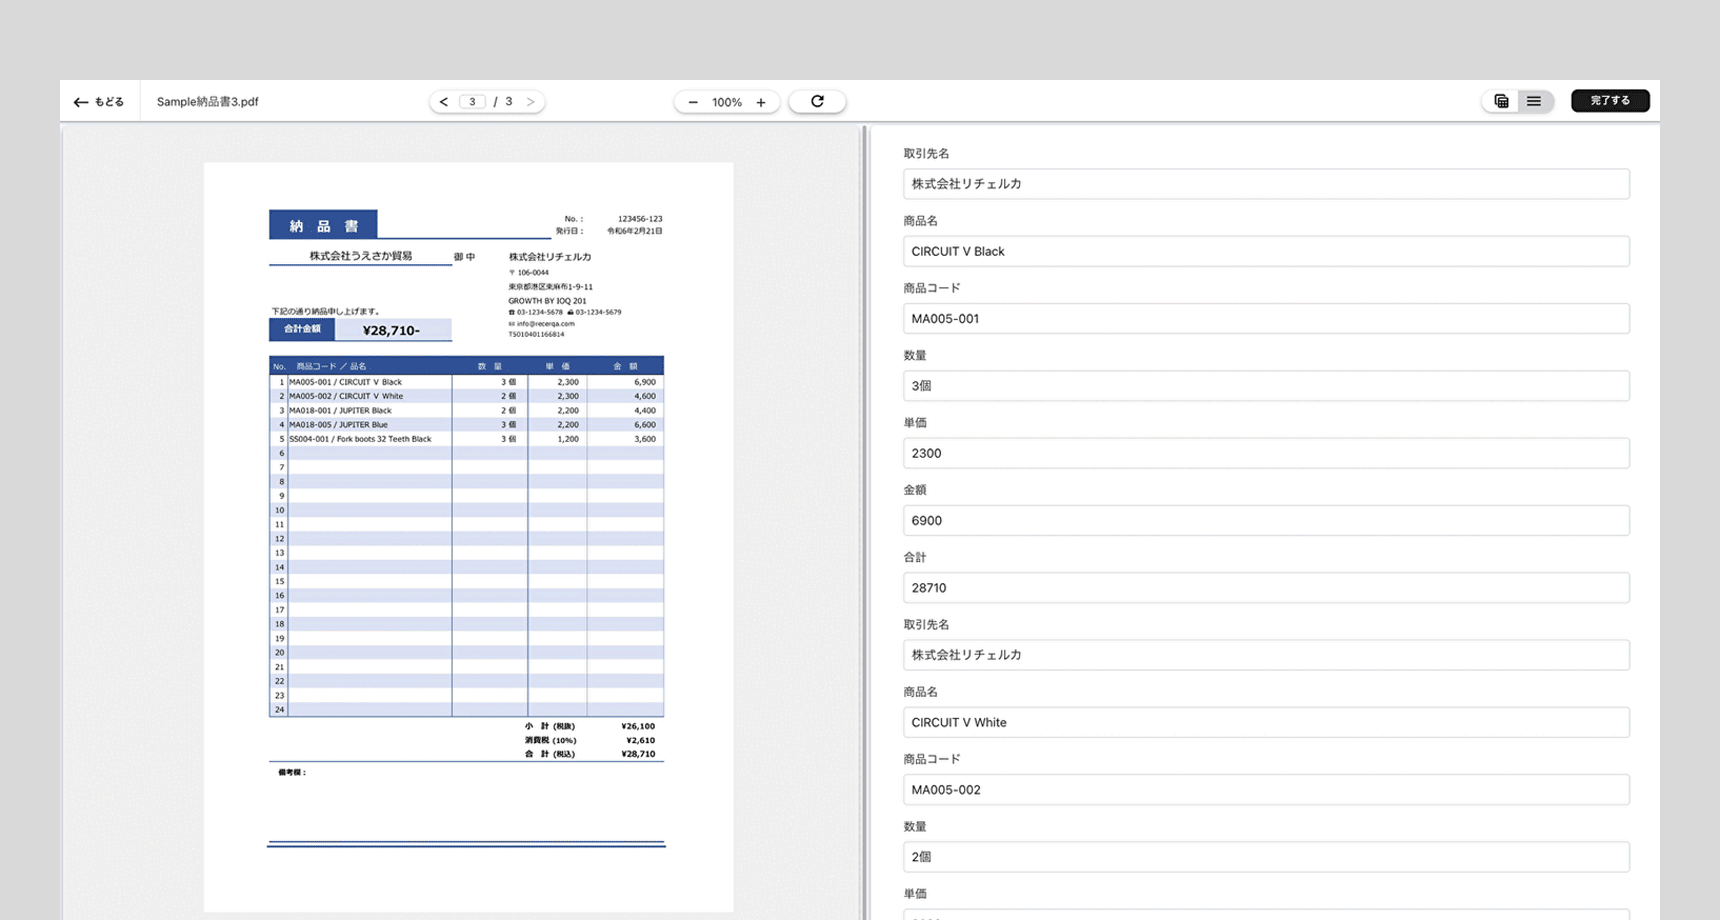Go back with the もどる arrow
1720x920 pixels.
[98, 102]
